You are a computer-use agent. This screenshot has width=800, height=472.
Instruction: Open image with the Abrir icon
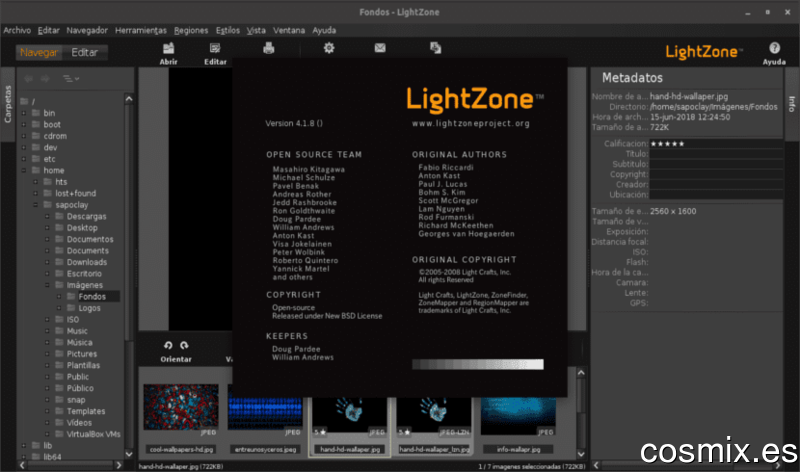pos(168,49)
